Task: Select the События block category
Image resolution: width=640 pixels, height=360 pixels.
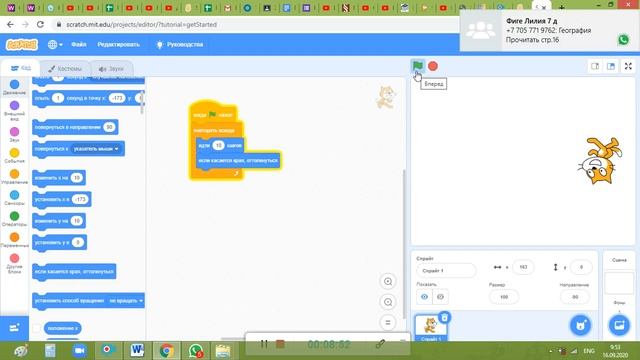Action: 14,156
